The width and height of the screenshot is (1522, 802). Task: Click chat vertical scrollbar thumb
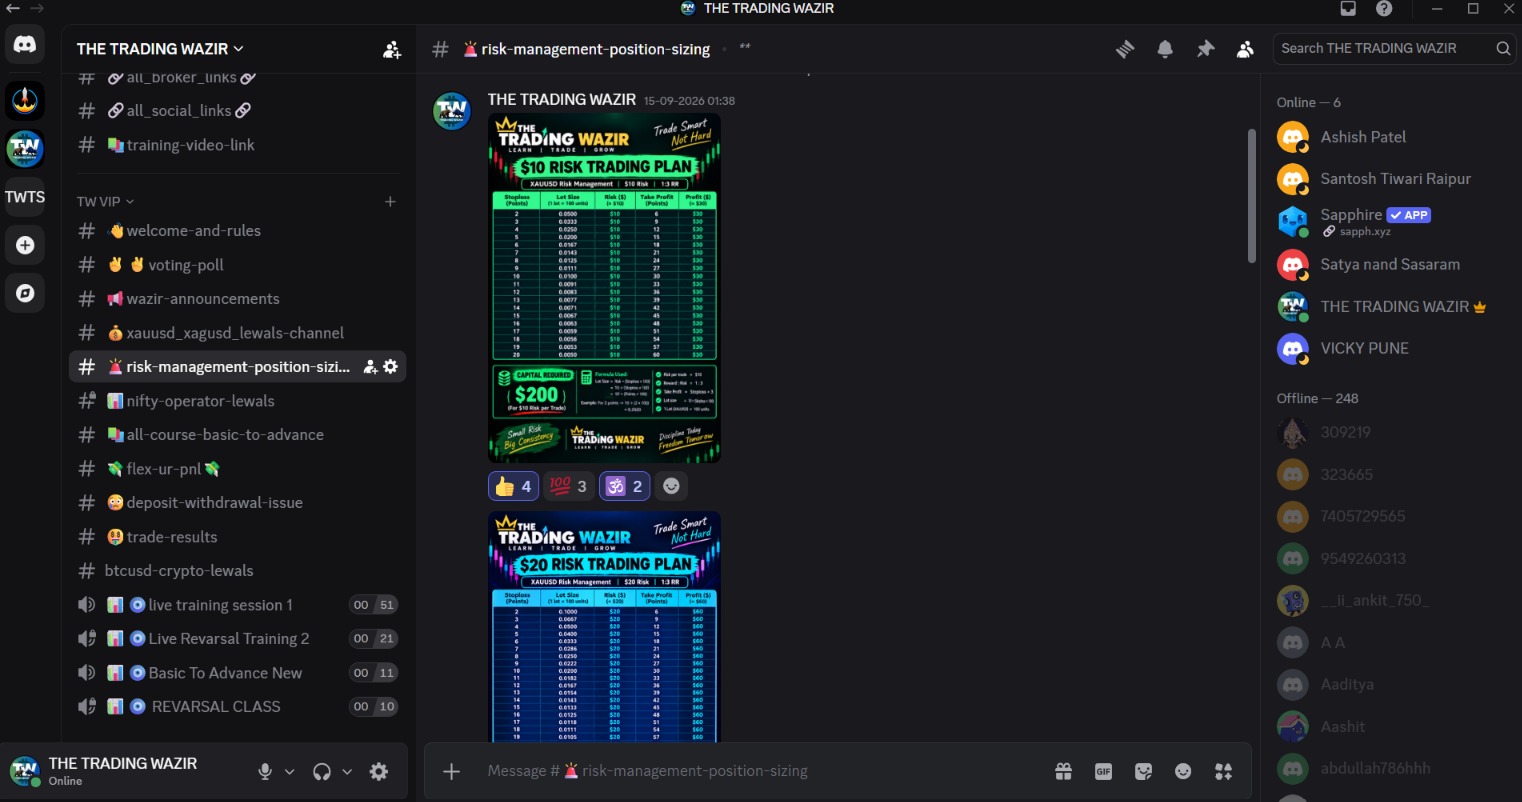click(1251, 196)
